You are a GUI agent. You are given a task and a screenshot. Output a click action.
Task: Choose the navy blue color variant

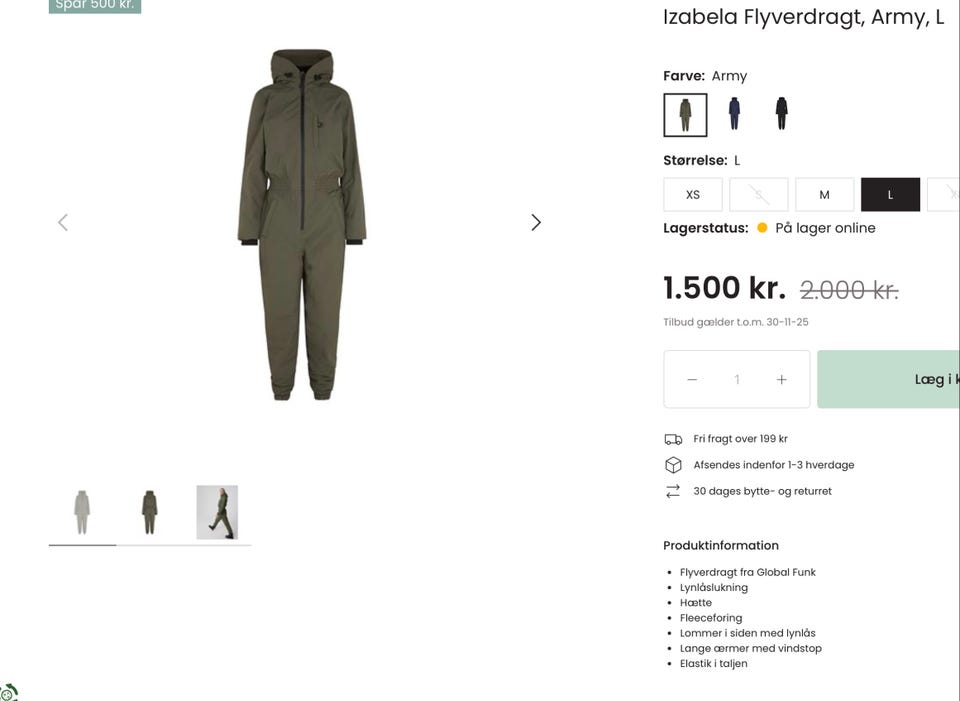(x=734, y=114)
